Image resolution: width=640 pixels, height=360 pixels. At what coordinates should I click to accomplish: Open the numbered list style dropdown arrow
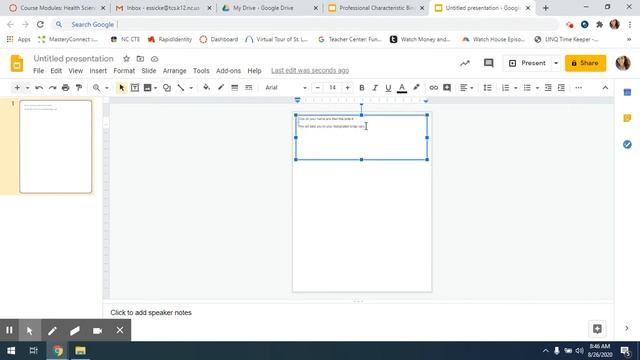point(516,88)
